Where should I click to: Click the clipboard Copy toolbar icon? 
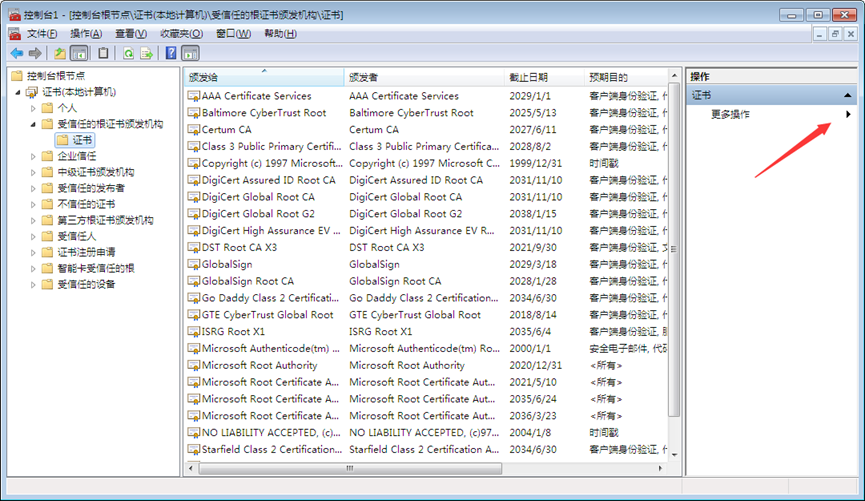103,53
